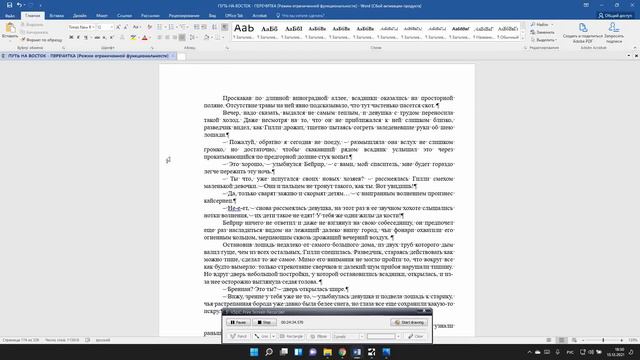Screen dimensions: 640x360
Task: Open Replace (Заменить) dialog
Action: 543,32
